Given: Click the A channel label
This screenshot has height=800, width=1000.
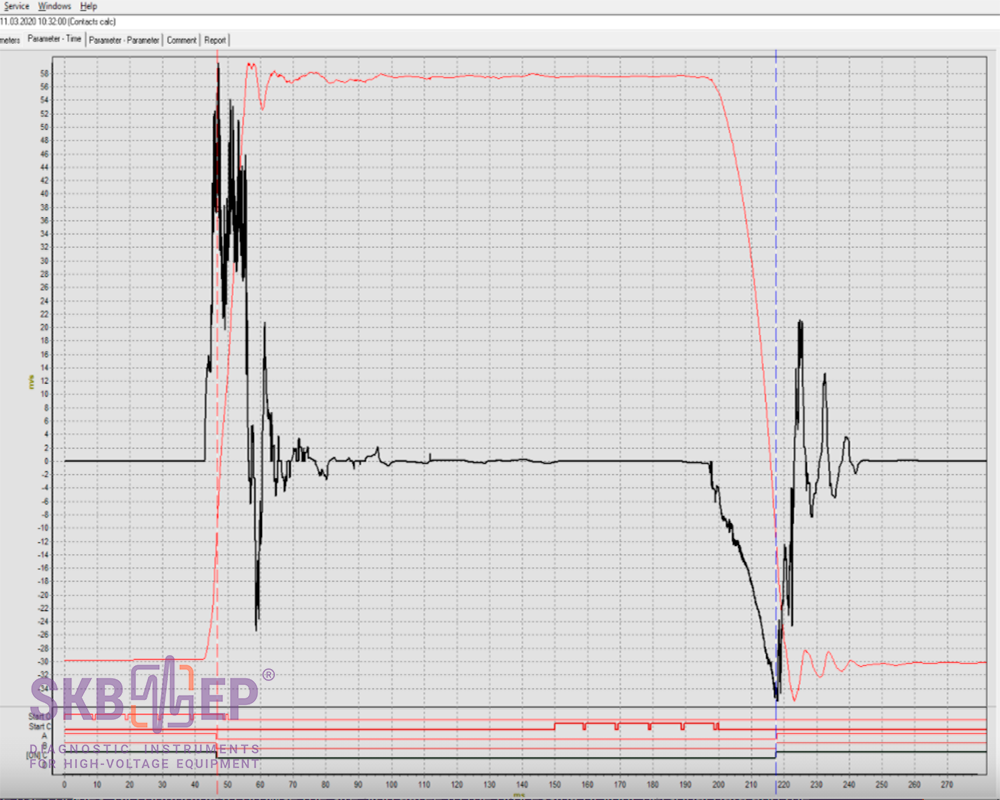Looking at the screenshot, I should pos(45,736).
